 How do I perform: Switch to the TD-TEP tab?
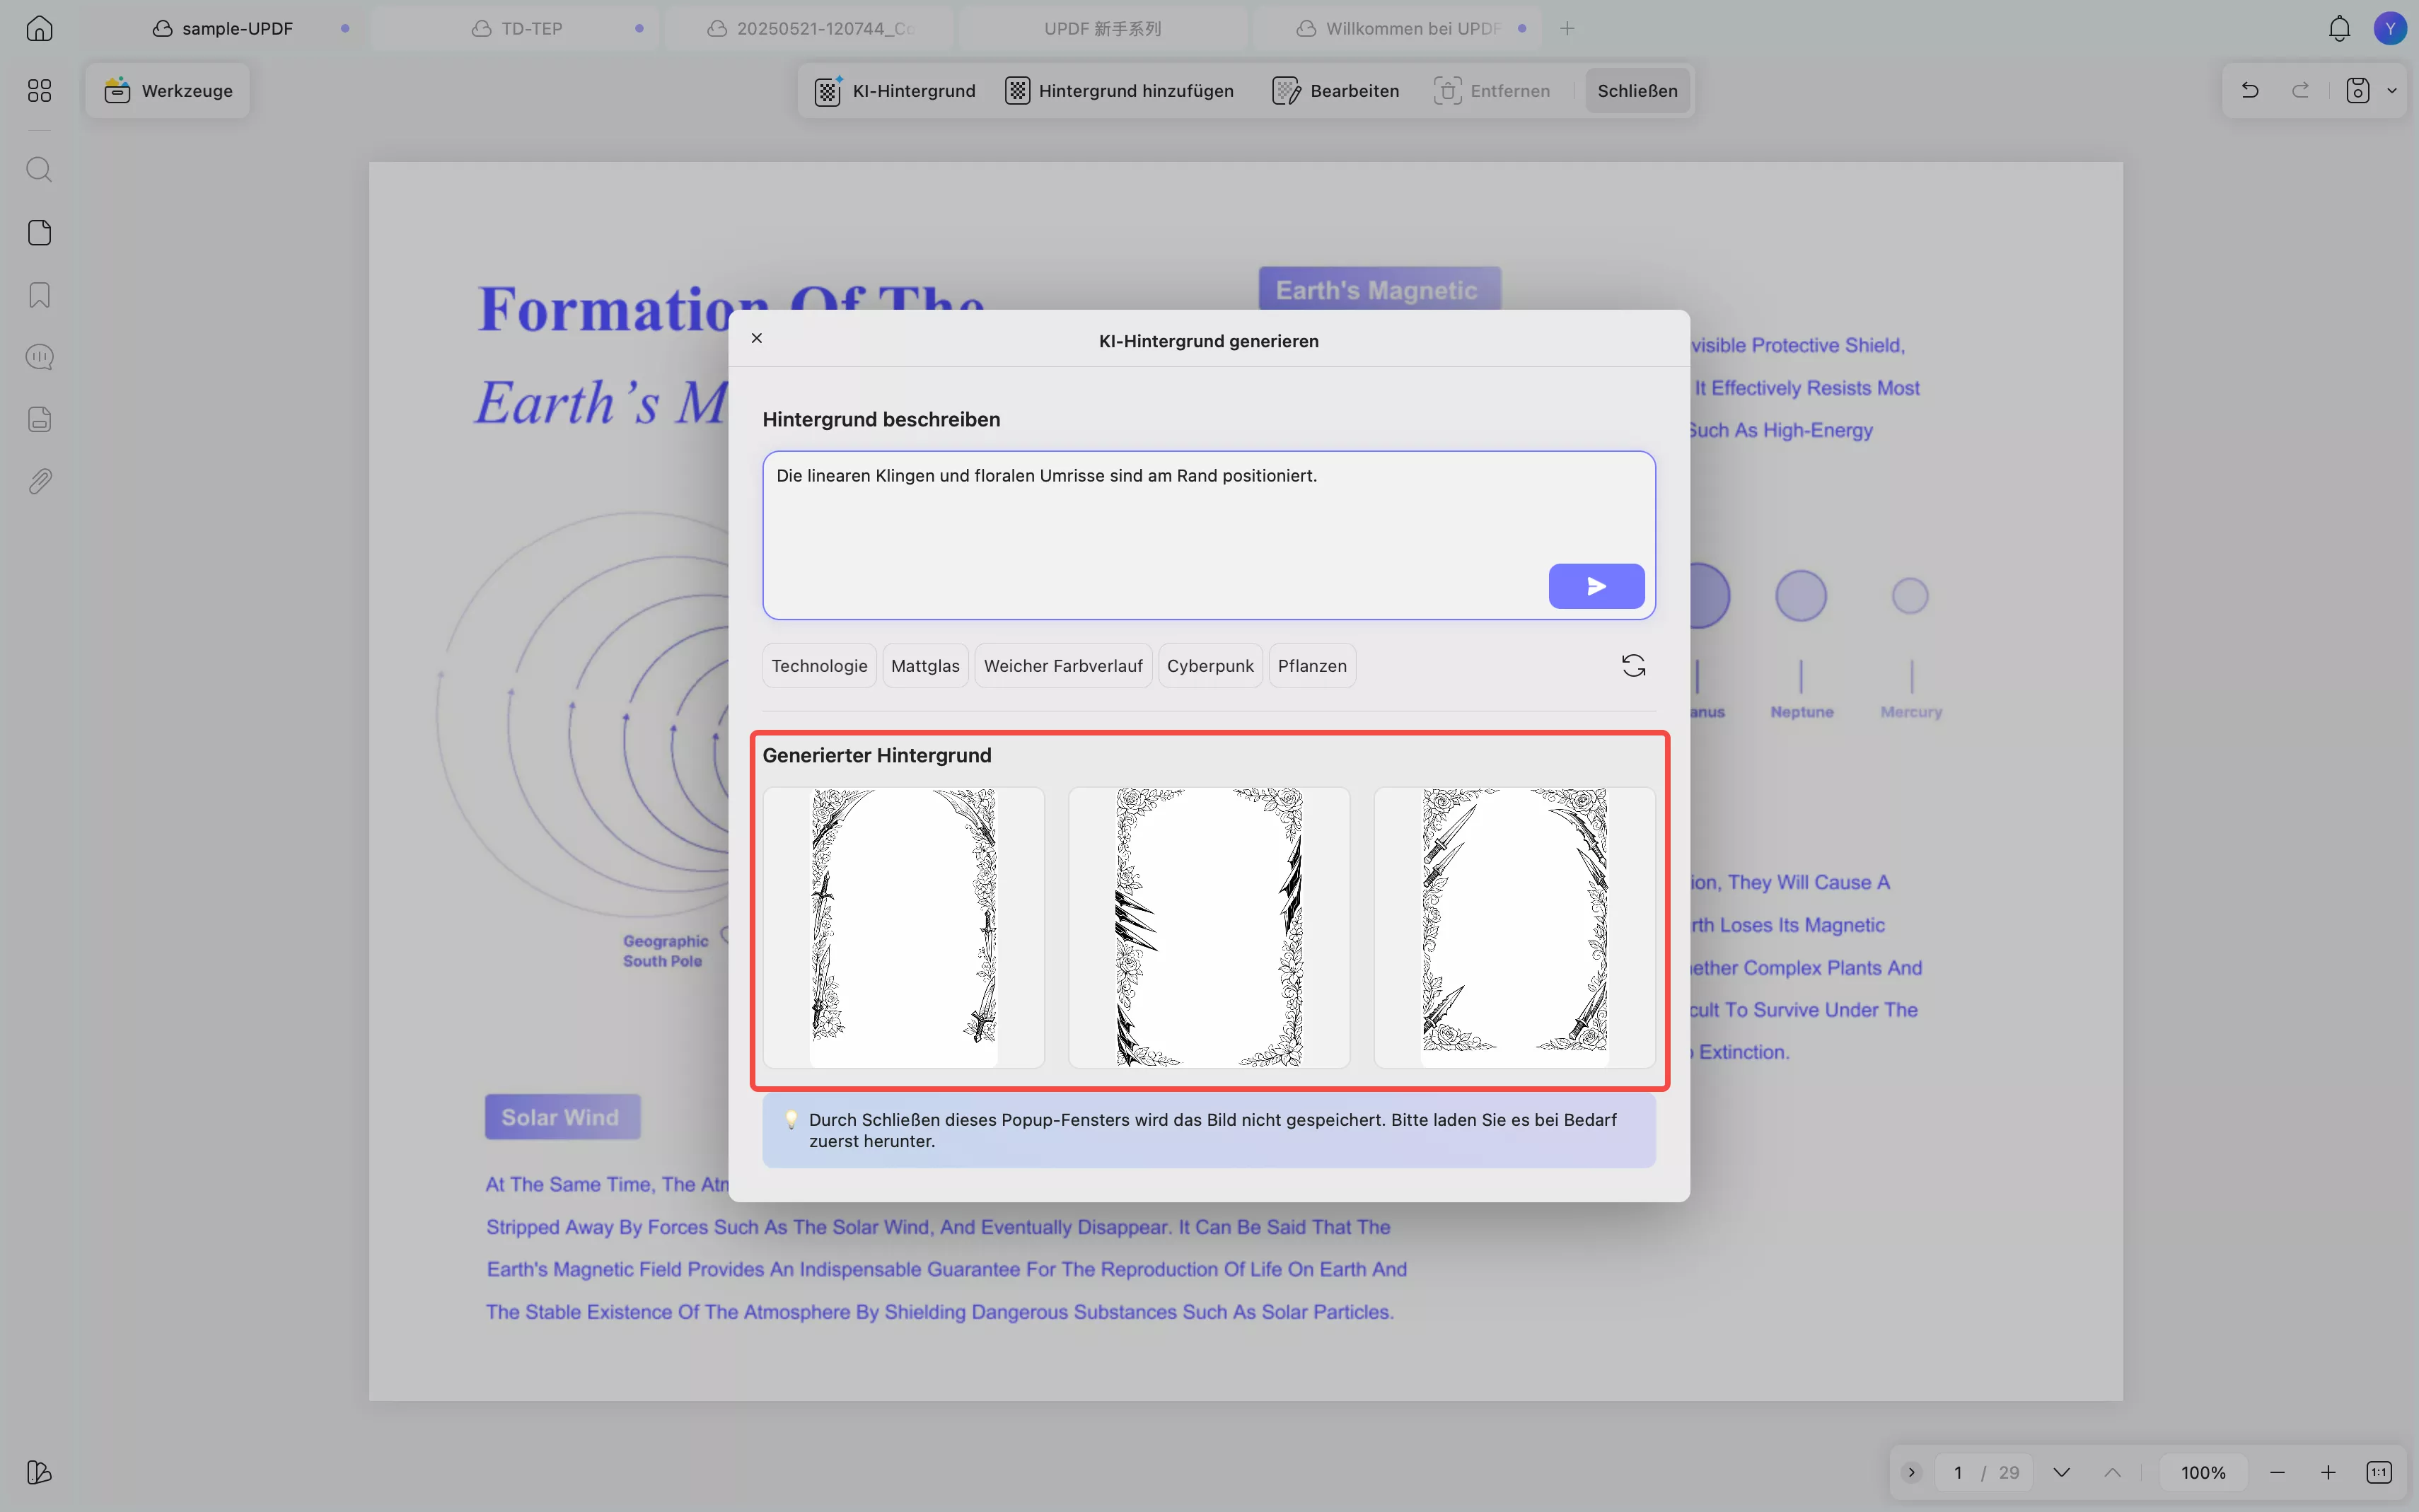click(531, 28)
